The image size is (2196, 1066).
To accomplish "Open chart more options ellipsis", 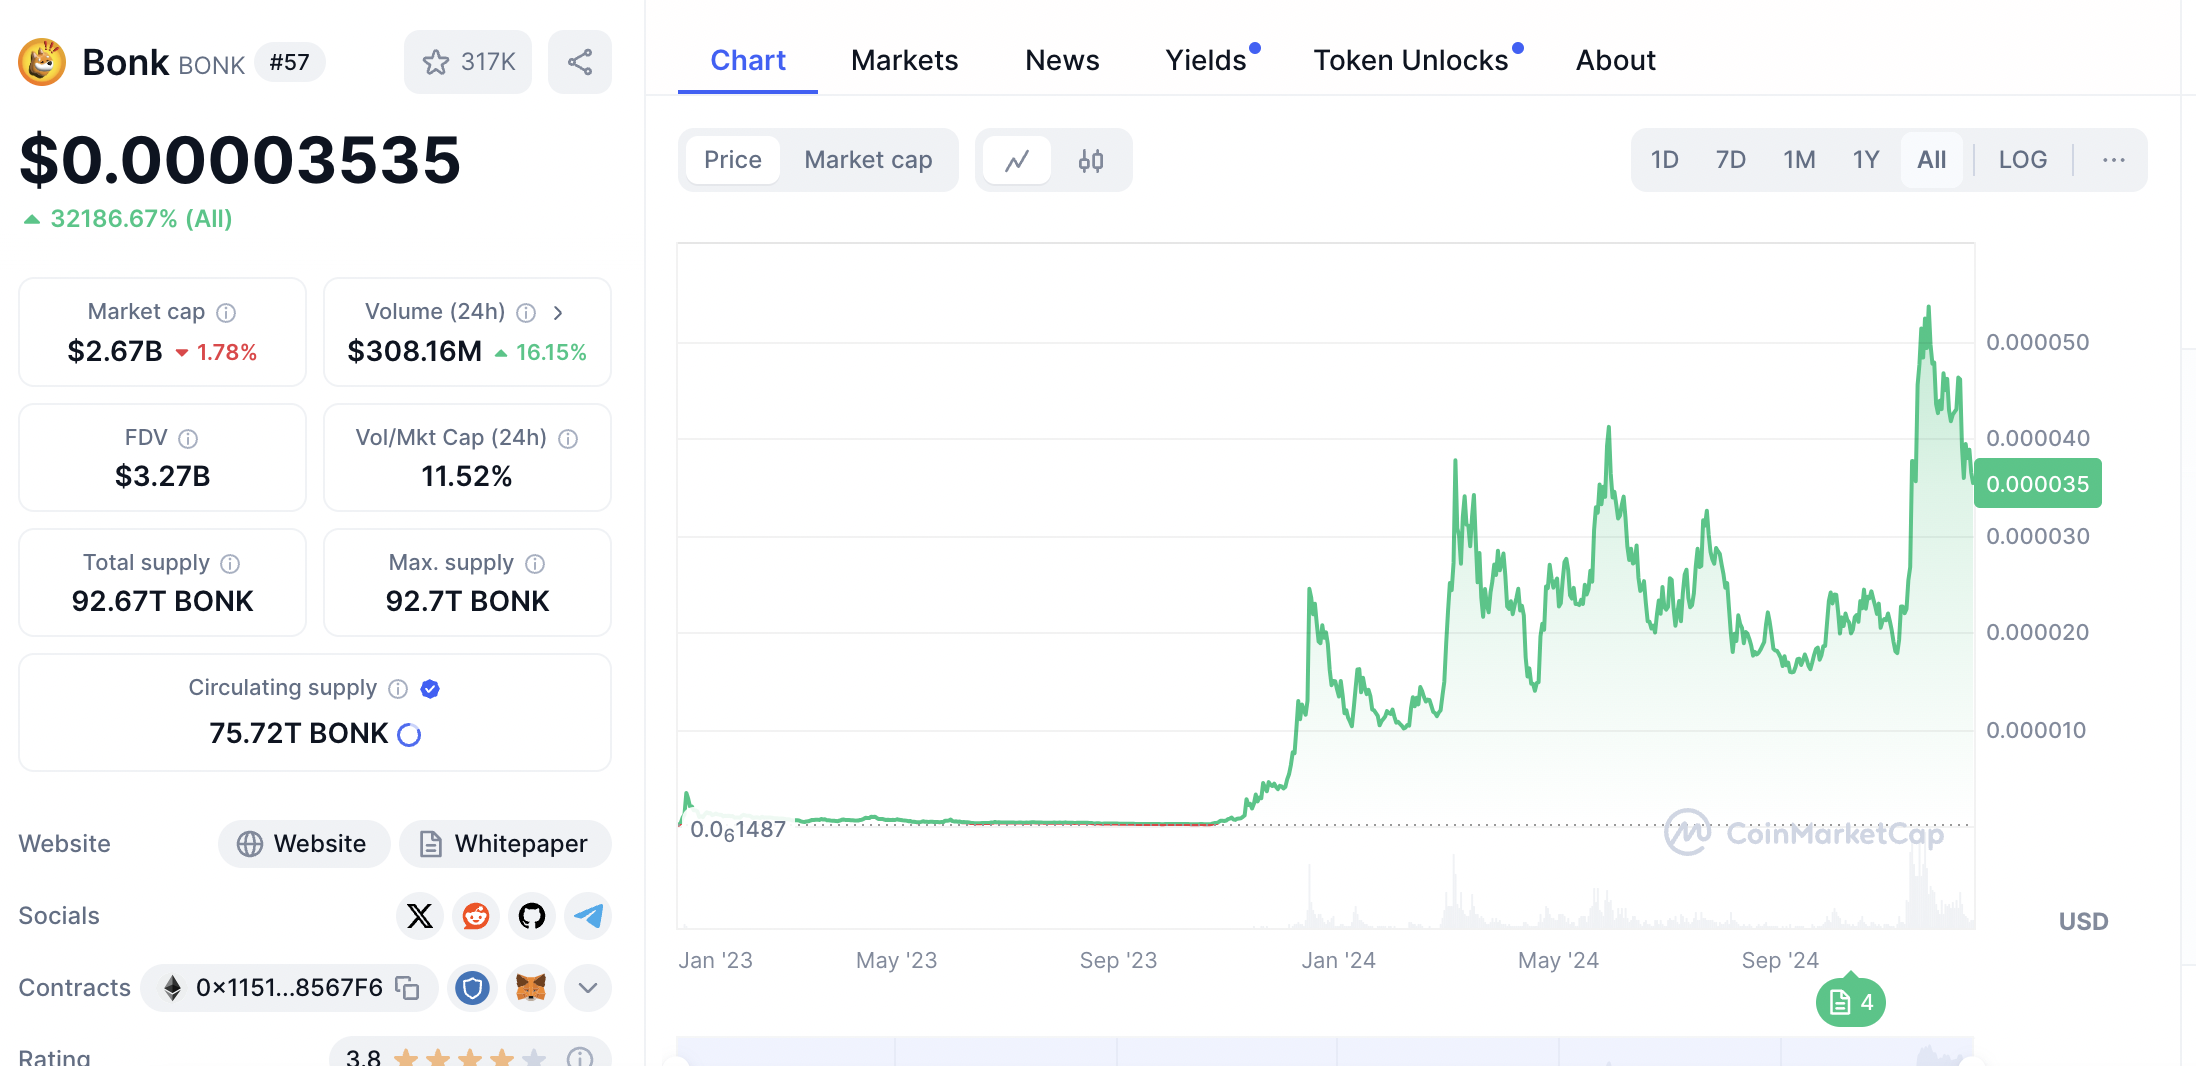I will pos(2113,160).
